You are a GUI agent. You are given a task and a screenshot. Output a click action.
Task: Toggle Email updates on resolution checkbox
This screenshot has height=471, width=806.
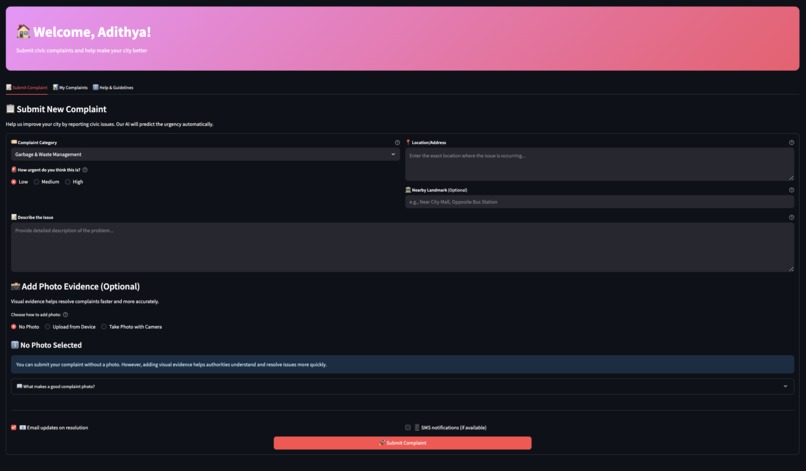click(14, 427)
